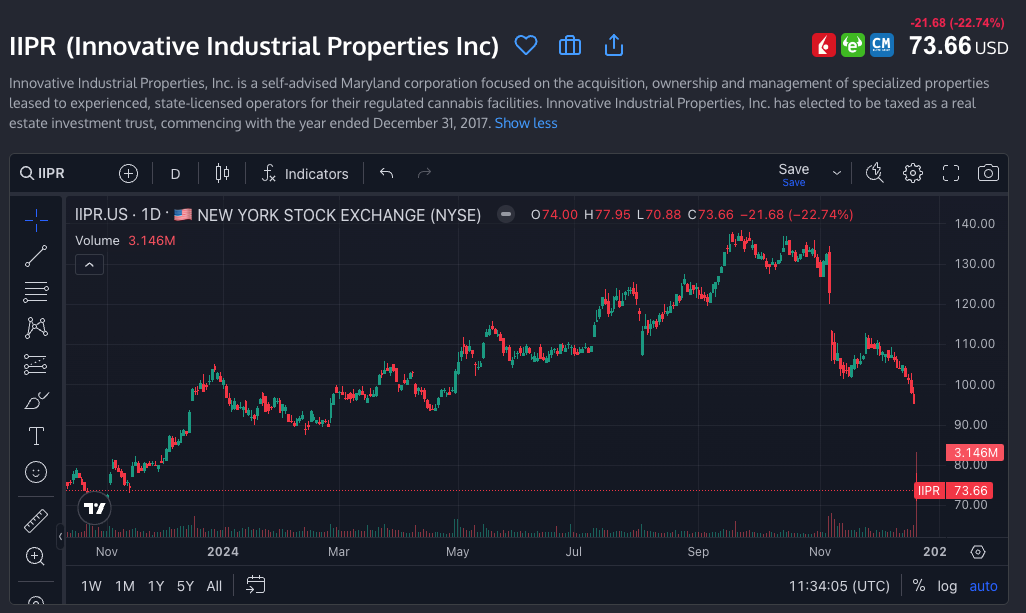Select the All time range

point(214,586)
